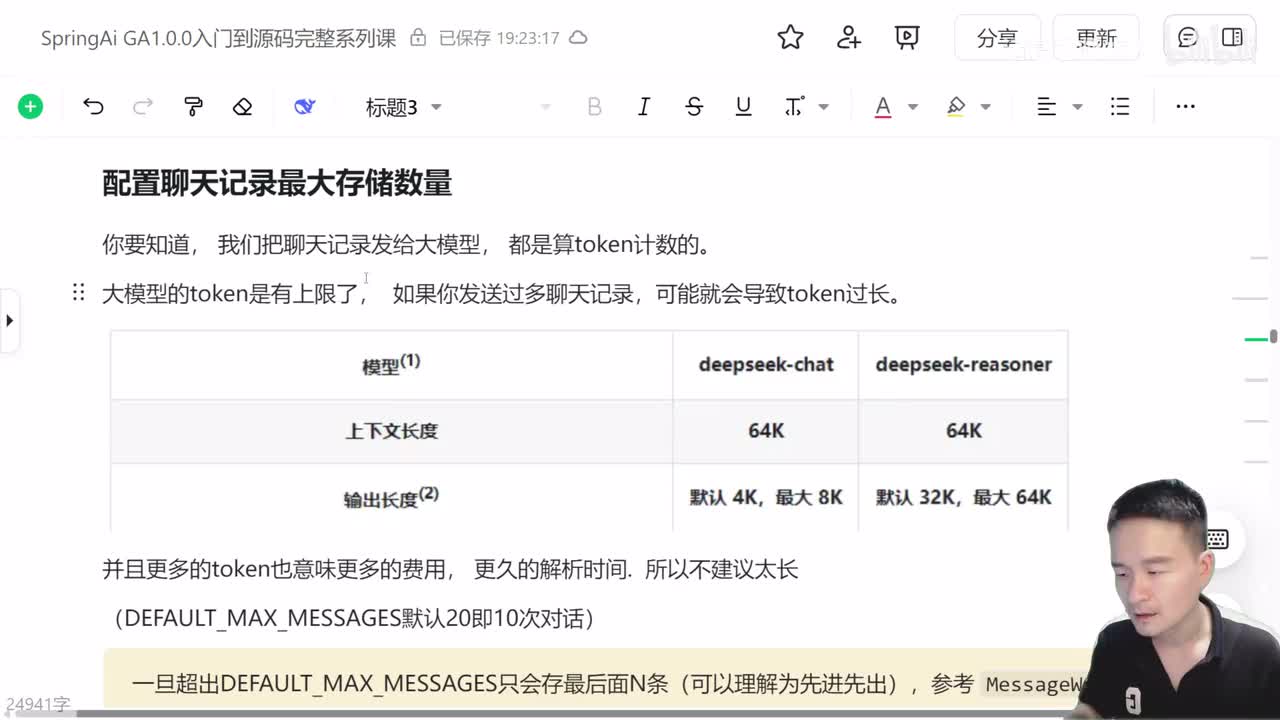Open the 标题3 heading style dropdown
Screen dimensions: 1280x720
(403, 107)
